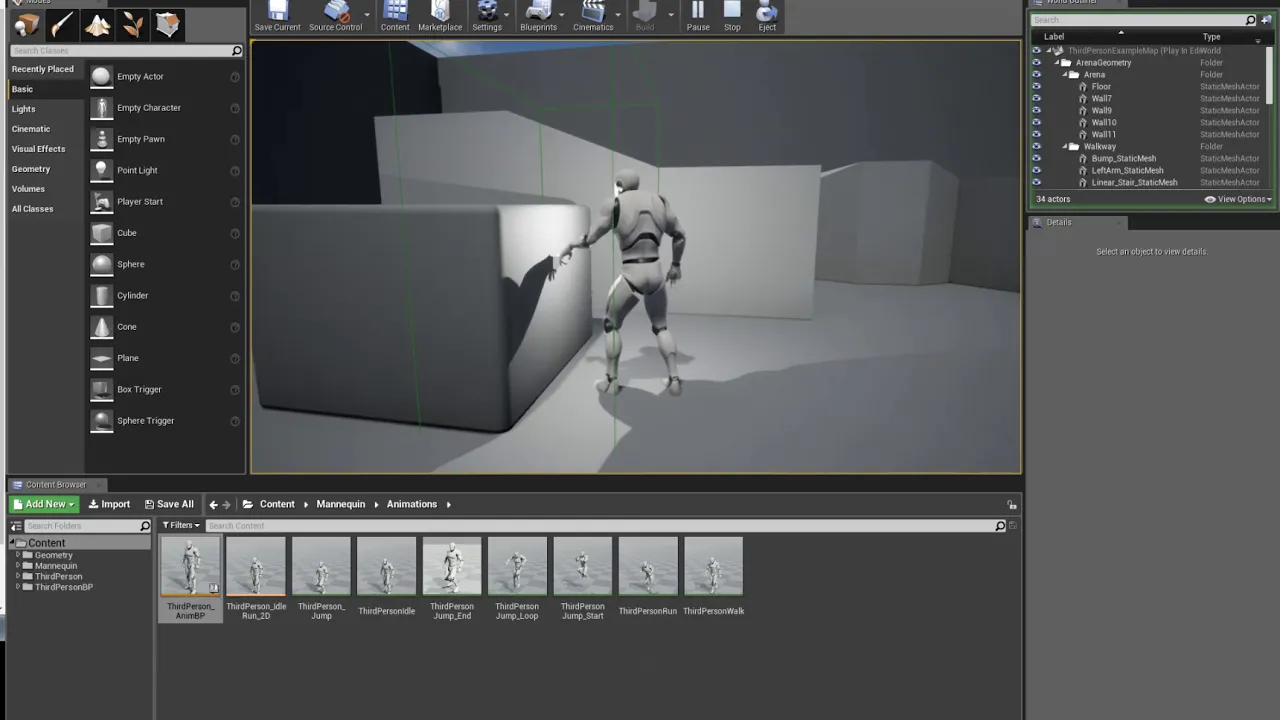Open the Add New dropdown
This screenshot has width=1280, height=720.
[44, 504]
